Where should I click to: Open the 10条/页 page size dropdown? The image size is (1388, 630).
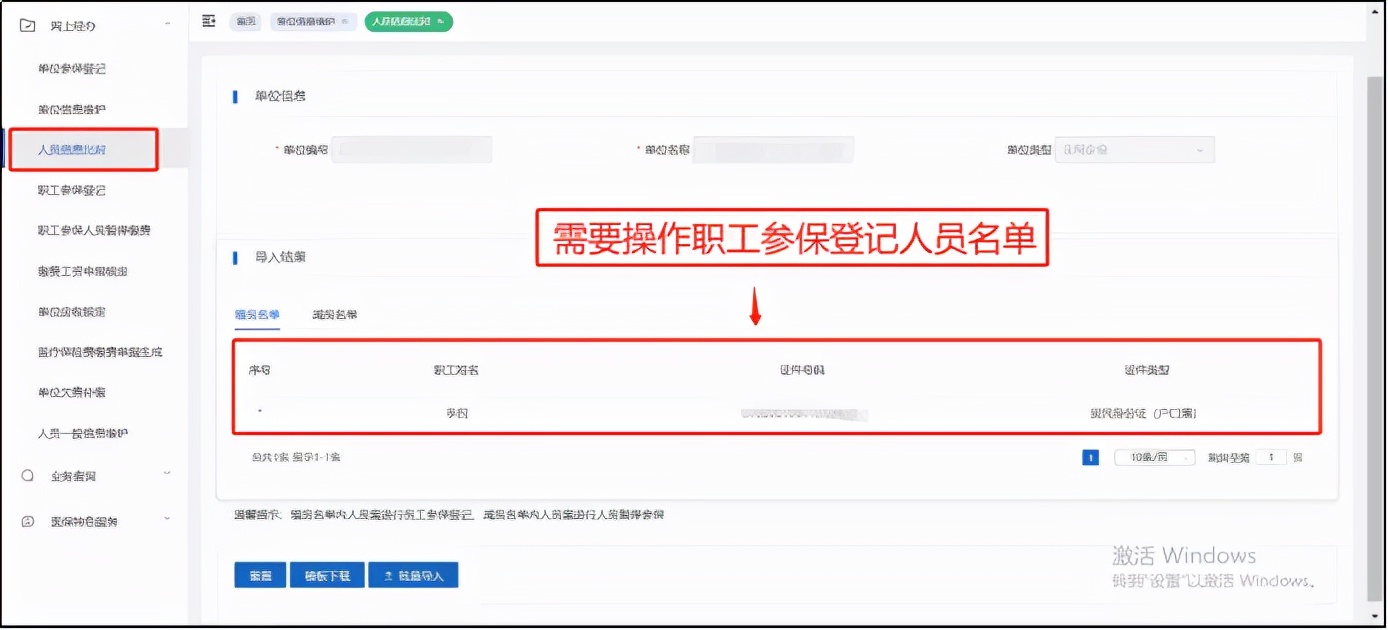click(x=1155, y=456)
